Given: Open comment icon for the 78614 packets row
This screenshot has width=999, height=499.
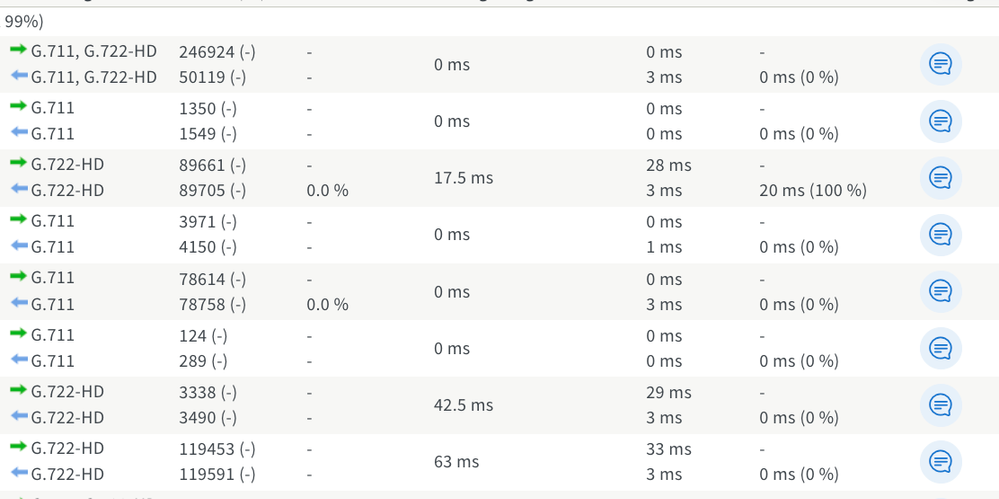Looking at the screenshot, I should [940, 291].
